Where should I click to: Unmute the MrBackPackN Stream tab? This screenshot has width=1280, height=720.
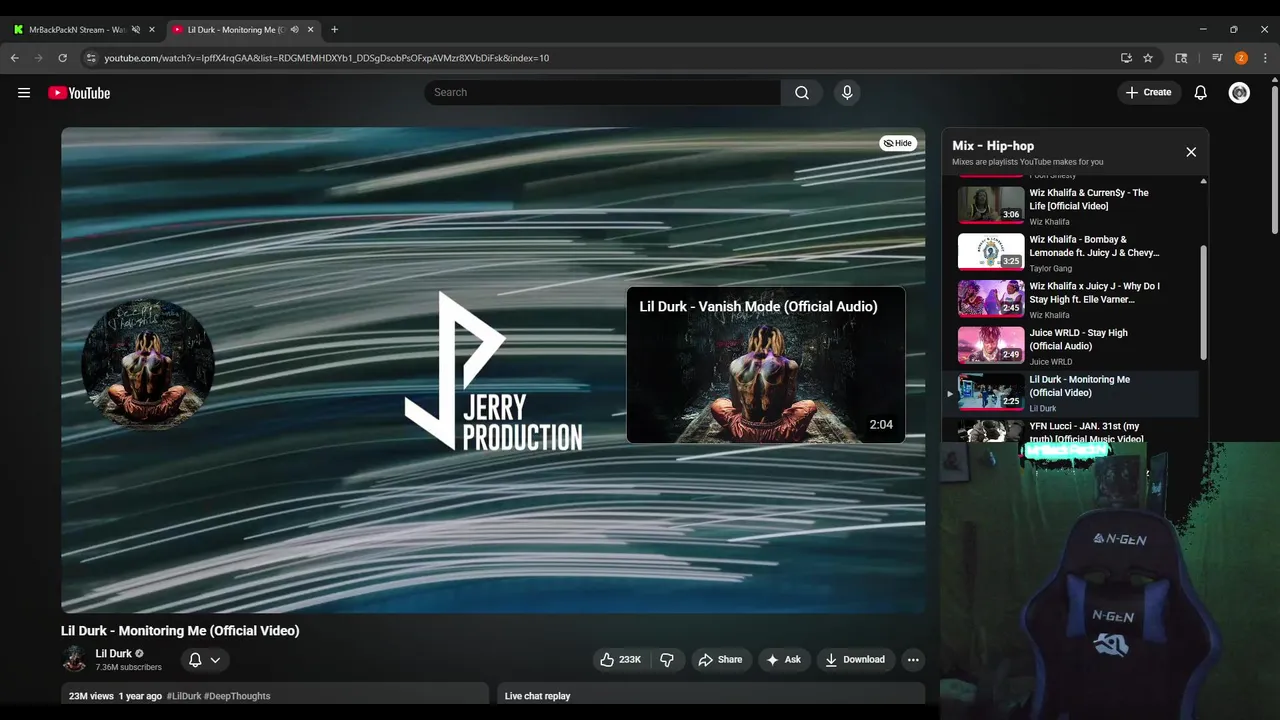coord(136,30)
